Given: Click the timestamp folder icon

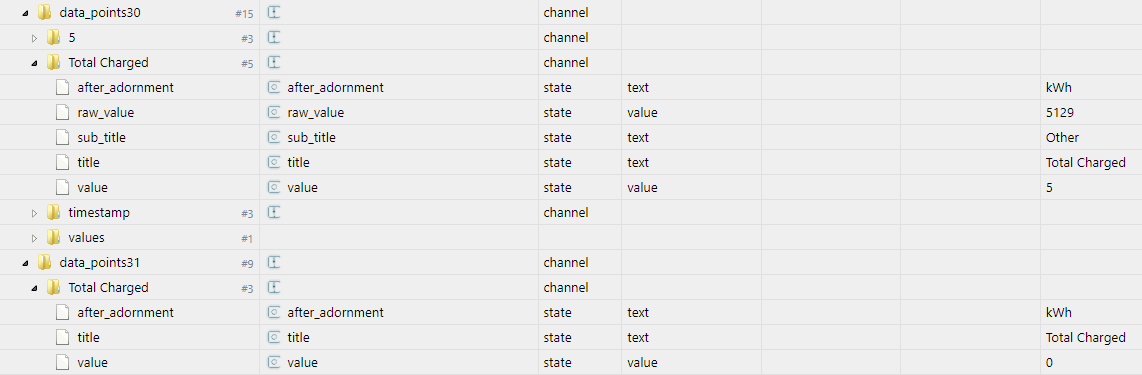Looking at the screenshot, I should [x=53, y=213].
